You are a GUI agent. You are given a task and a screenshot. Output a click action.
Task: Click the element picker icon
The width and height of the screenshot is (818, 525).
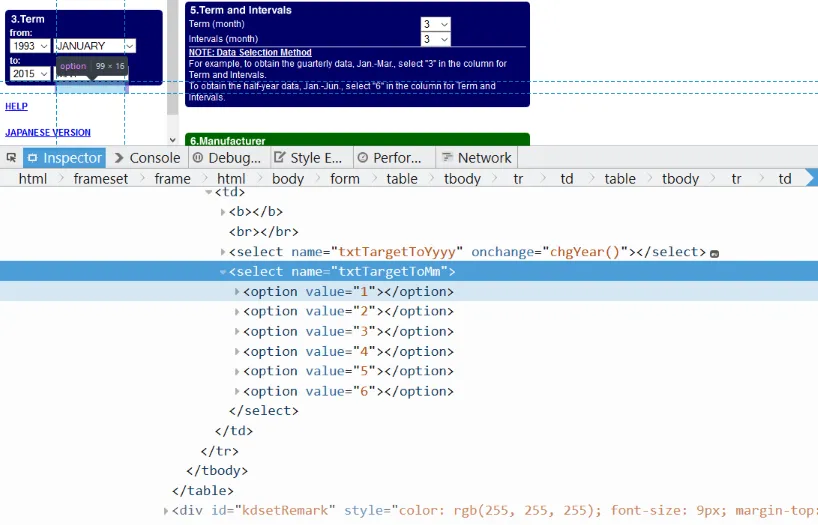pos(11,158)
